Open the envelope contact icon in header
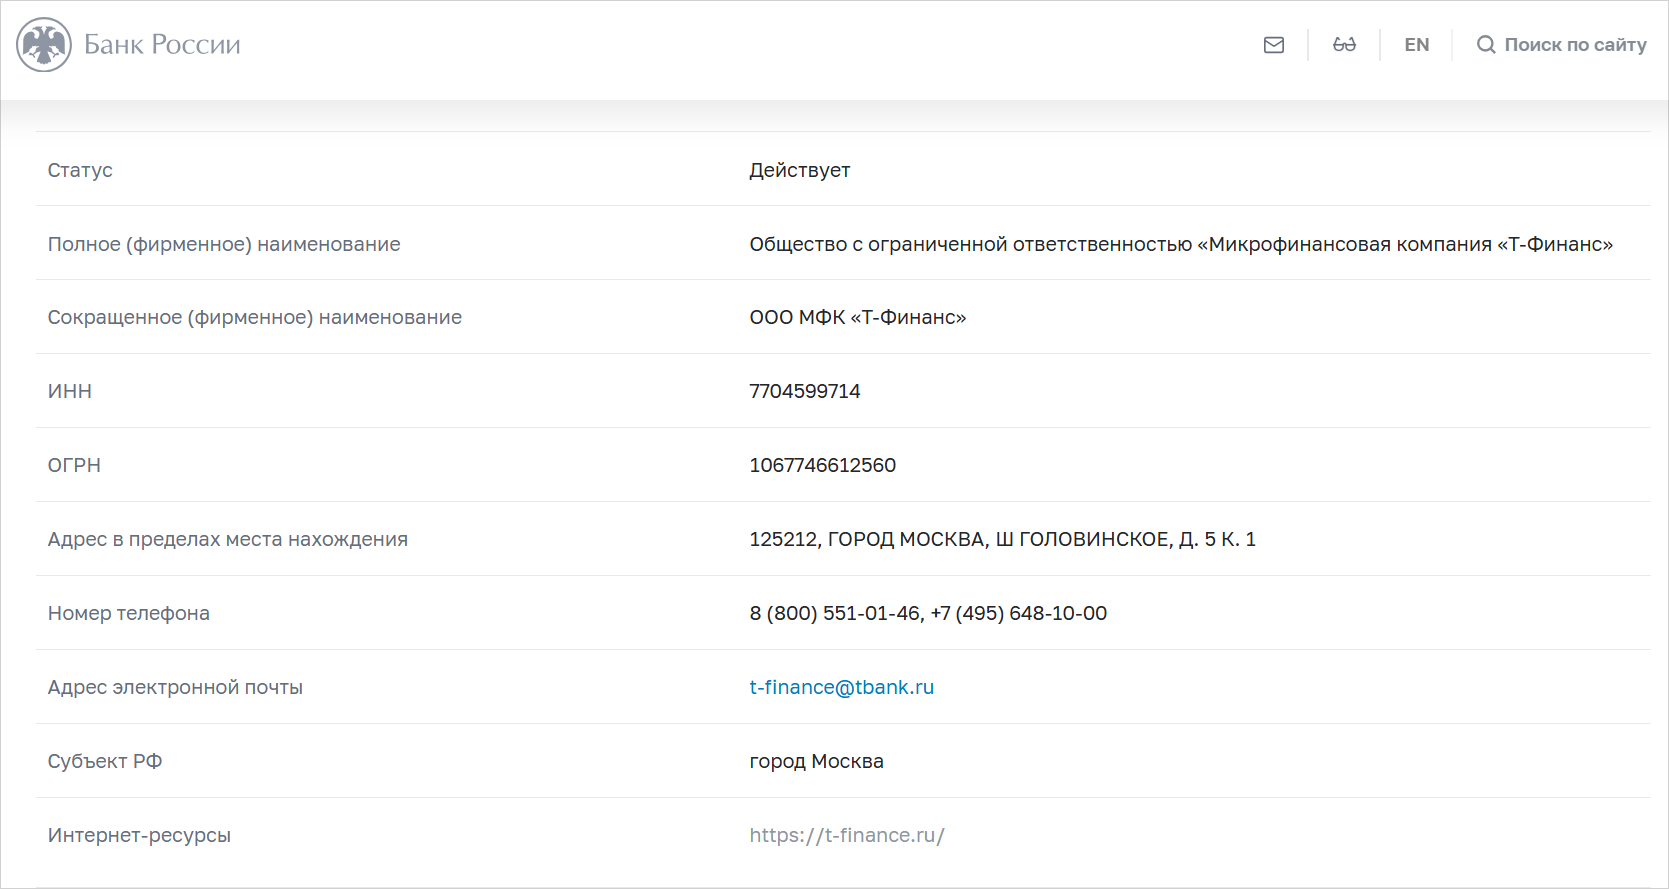 point(1274,45)
